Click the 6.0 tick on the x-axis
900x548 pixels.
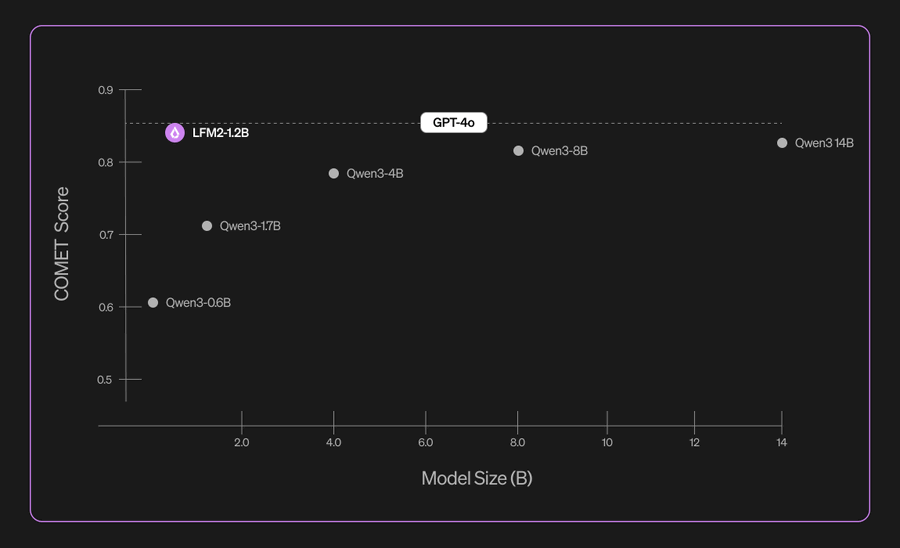point(425,442)
